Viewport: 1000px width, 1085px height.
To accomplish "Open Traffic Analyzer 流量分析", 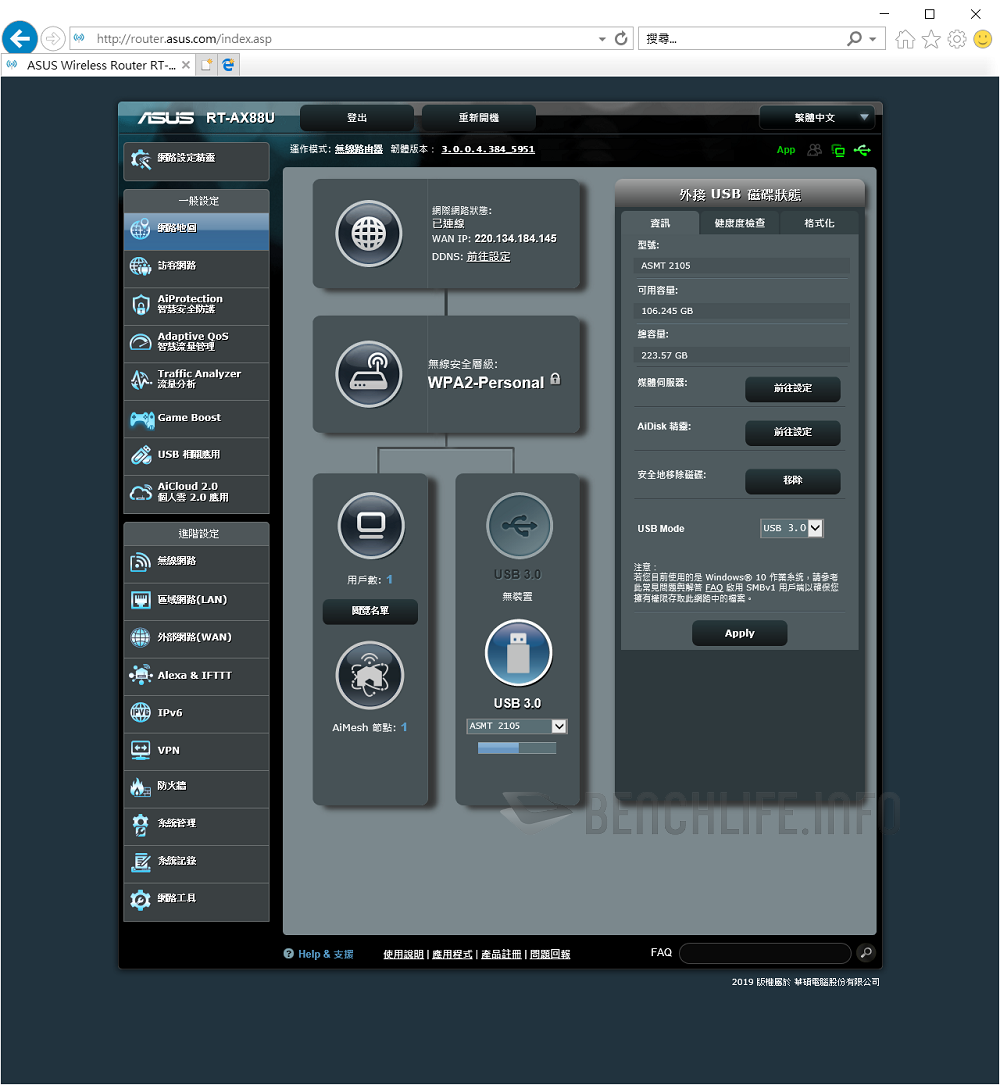I will [196, 379].
